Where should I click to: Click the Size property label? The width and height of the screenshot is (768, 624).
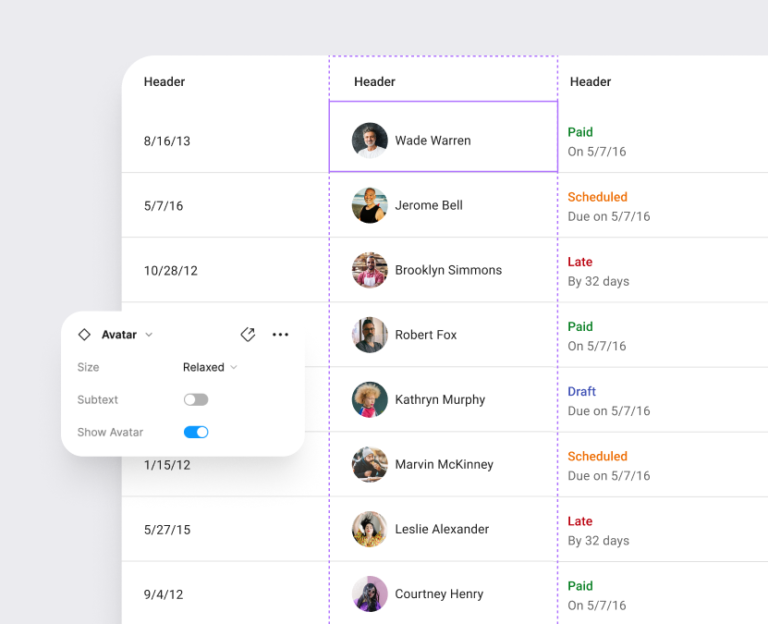click(x=88, y=367)
